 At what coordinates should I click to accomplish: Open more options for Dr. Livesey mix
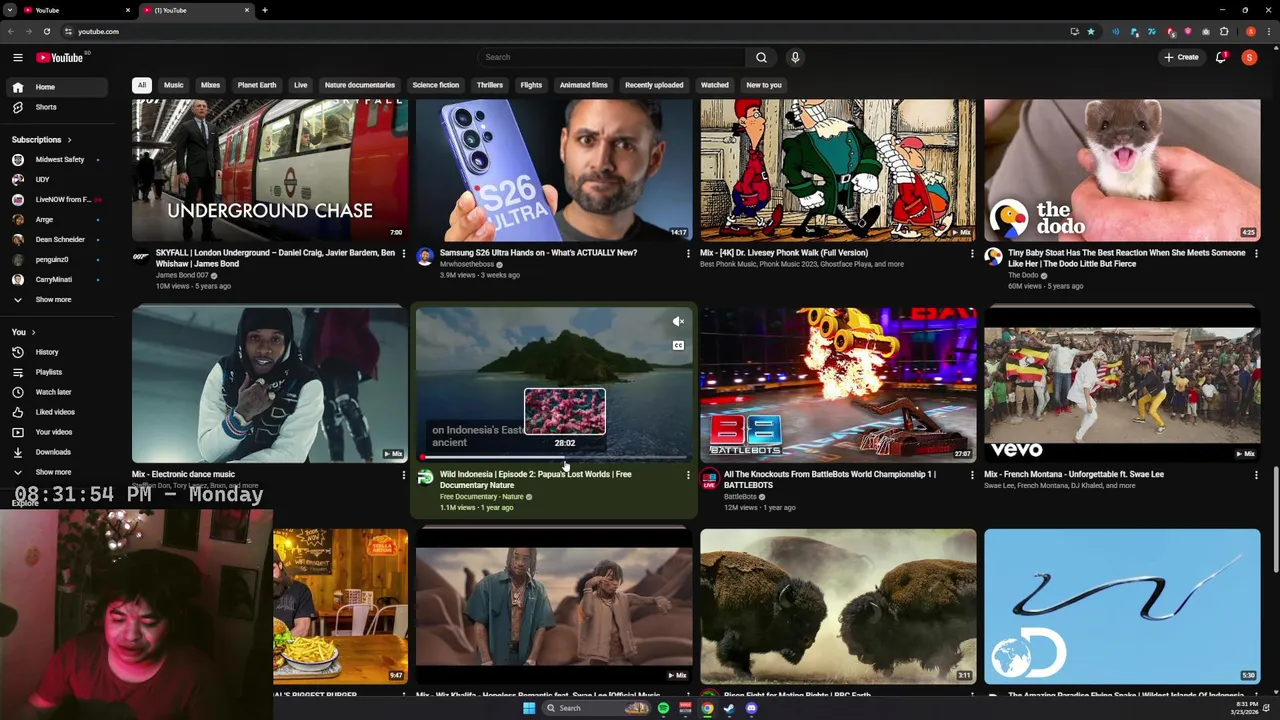click(x=972, y=253)
